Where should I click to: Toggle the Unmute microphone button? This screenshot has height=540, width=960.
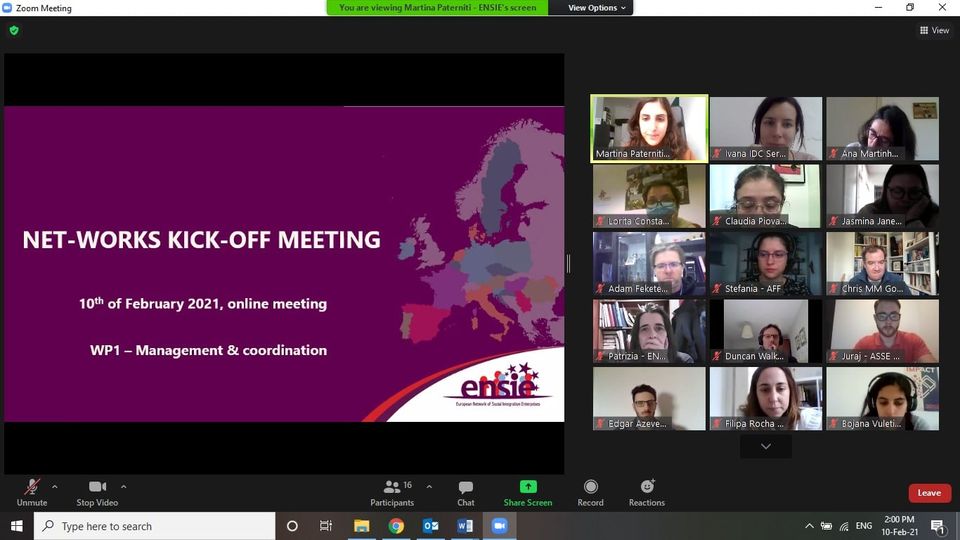[32, 487]
